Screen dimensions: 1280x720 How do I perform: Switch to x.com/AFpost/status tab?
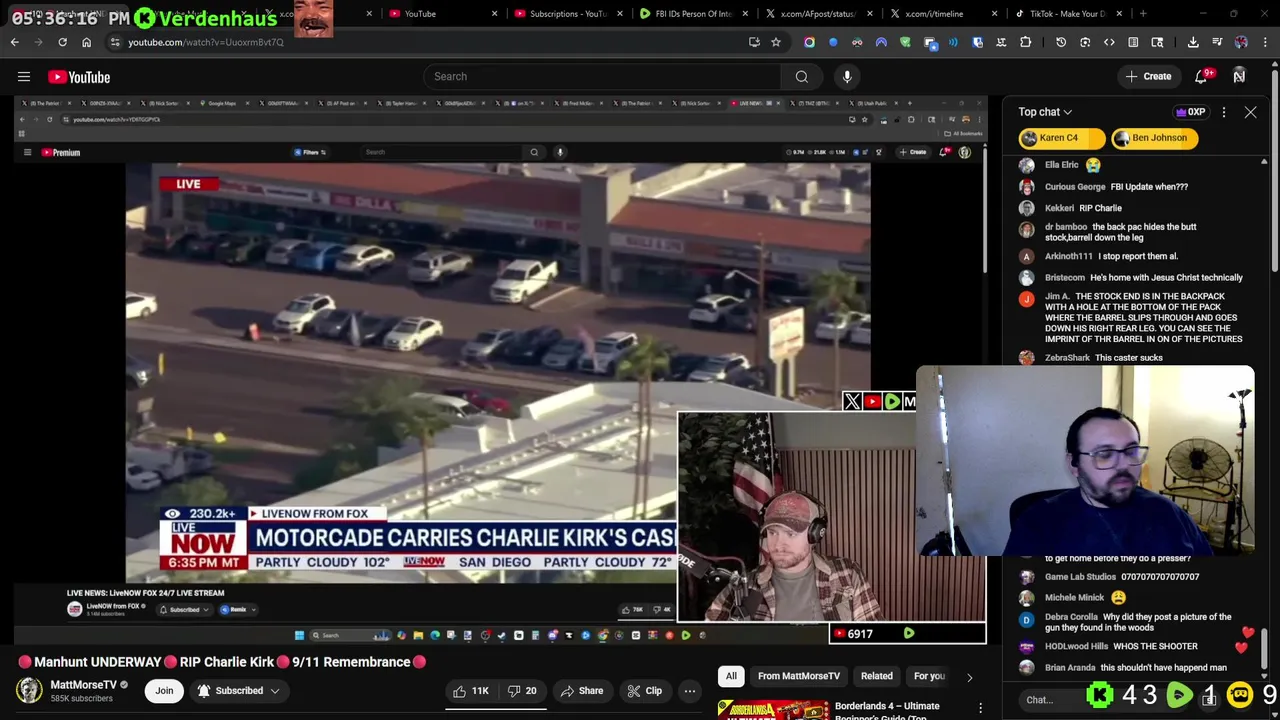816,14
